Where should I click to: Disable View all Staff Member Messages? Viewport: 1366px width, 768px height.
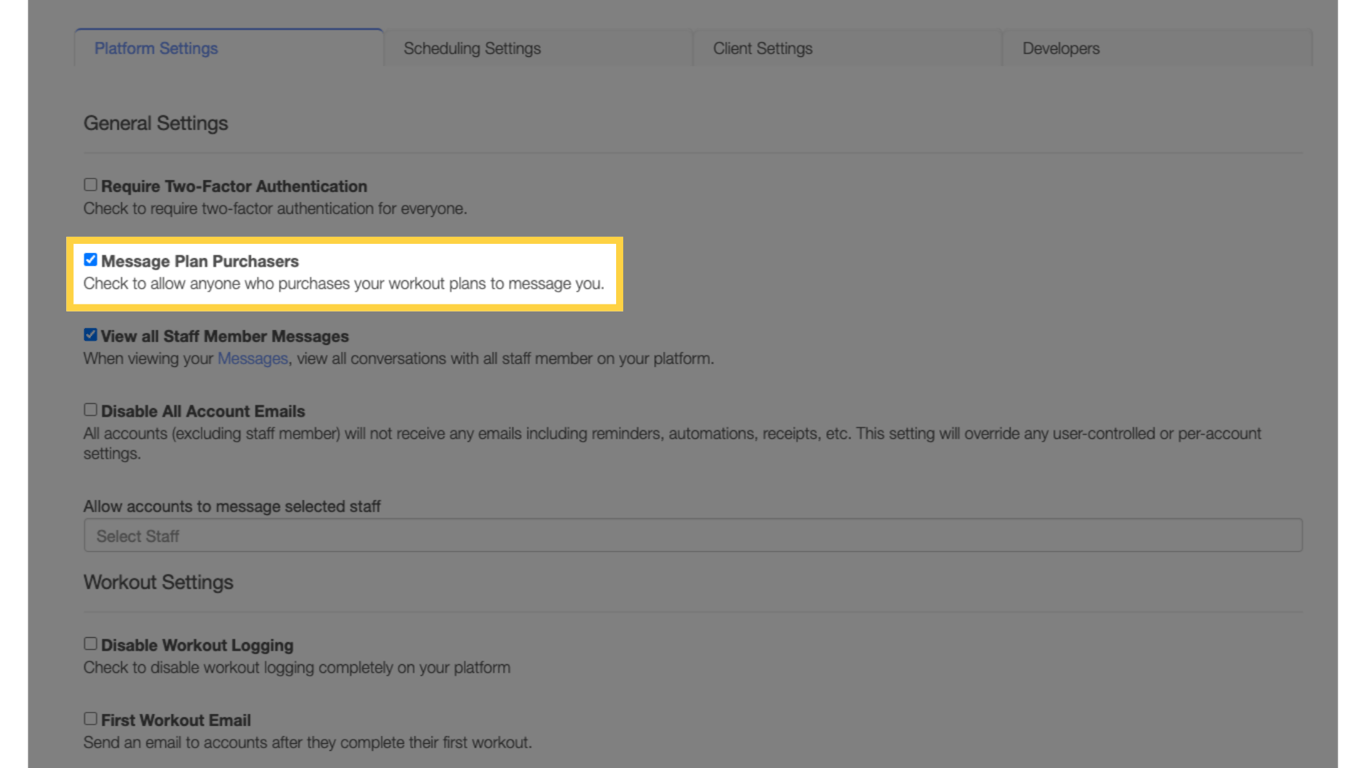pyautogui.click(x=90, y=334)
